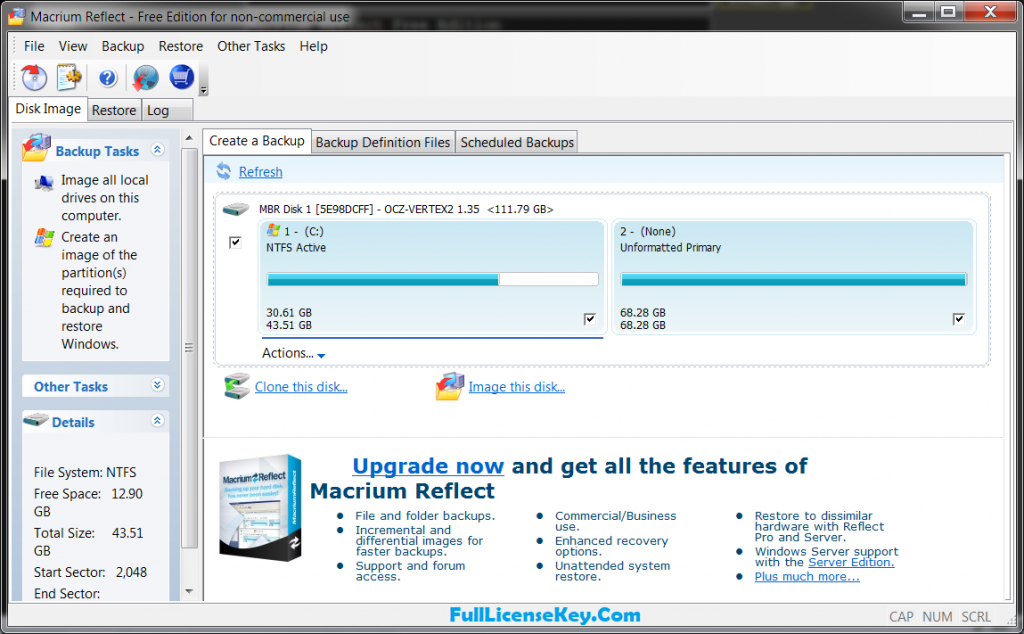The height and width of the screenshot is (634, 1024).
Task: Open the toolbar options overflow arrow
Action: 204,91
